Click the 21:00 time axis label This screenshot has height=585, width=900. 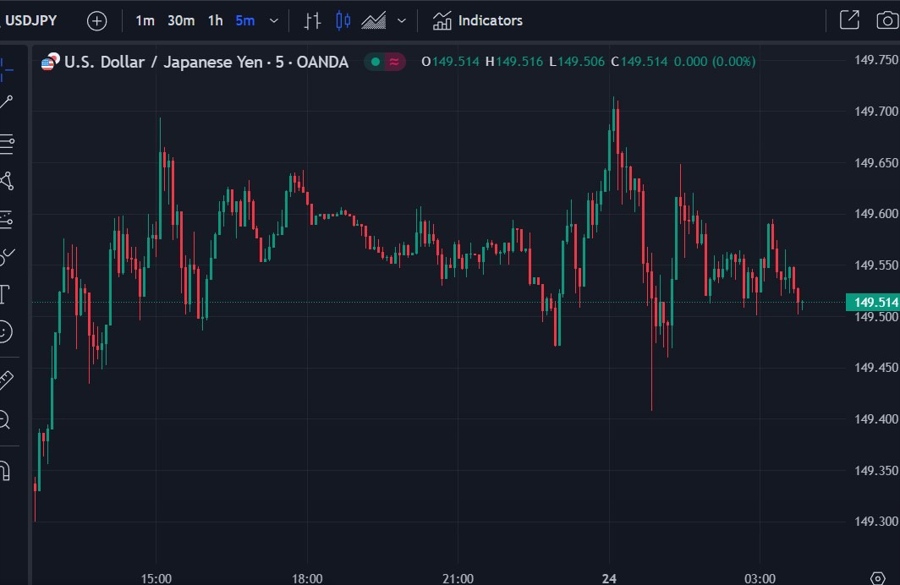[458, 578]
